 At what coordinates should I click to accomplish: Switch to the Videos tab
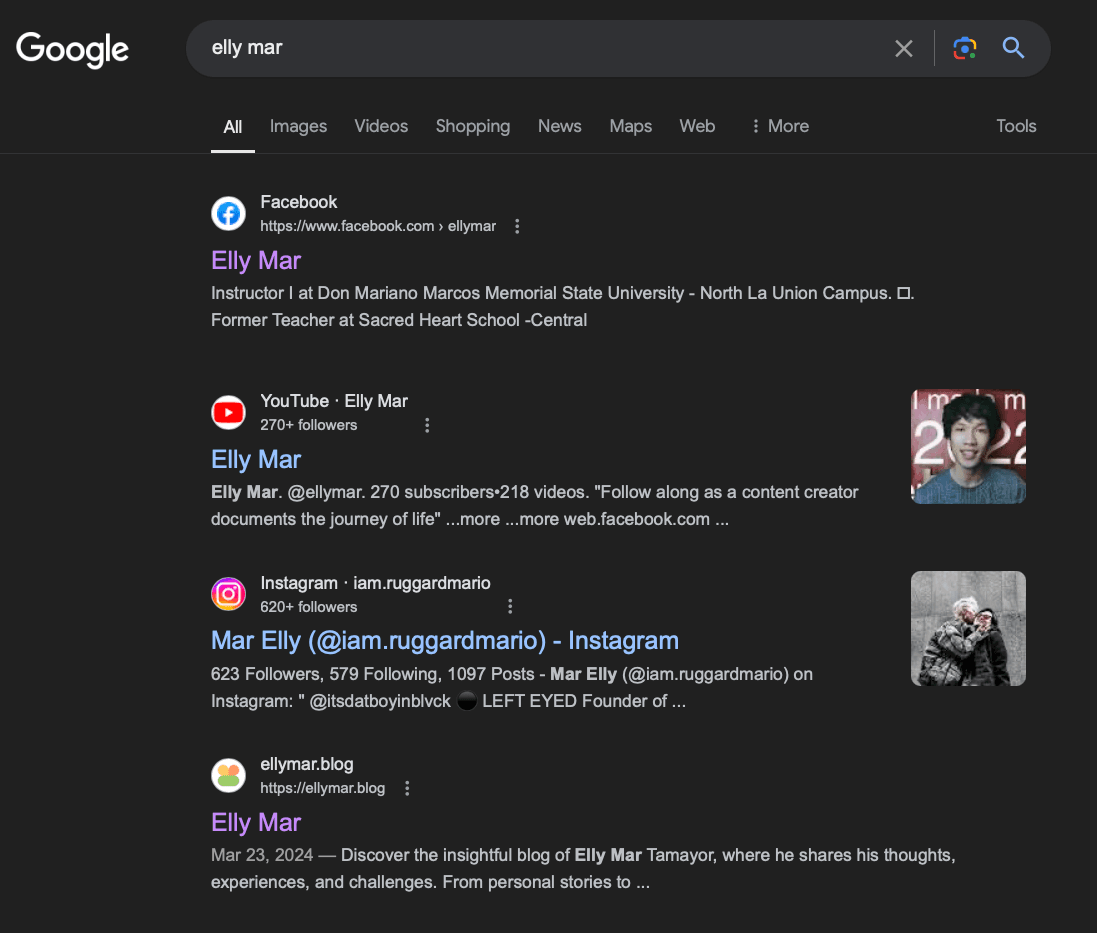tap(381, 126)
